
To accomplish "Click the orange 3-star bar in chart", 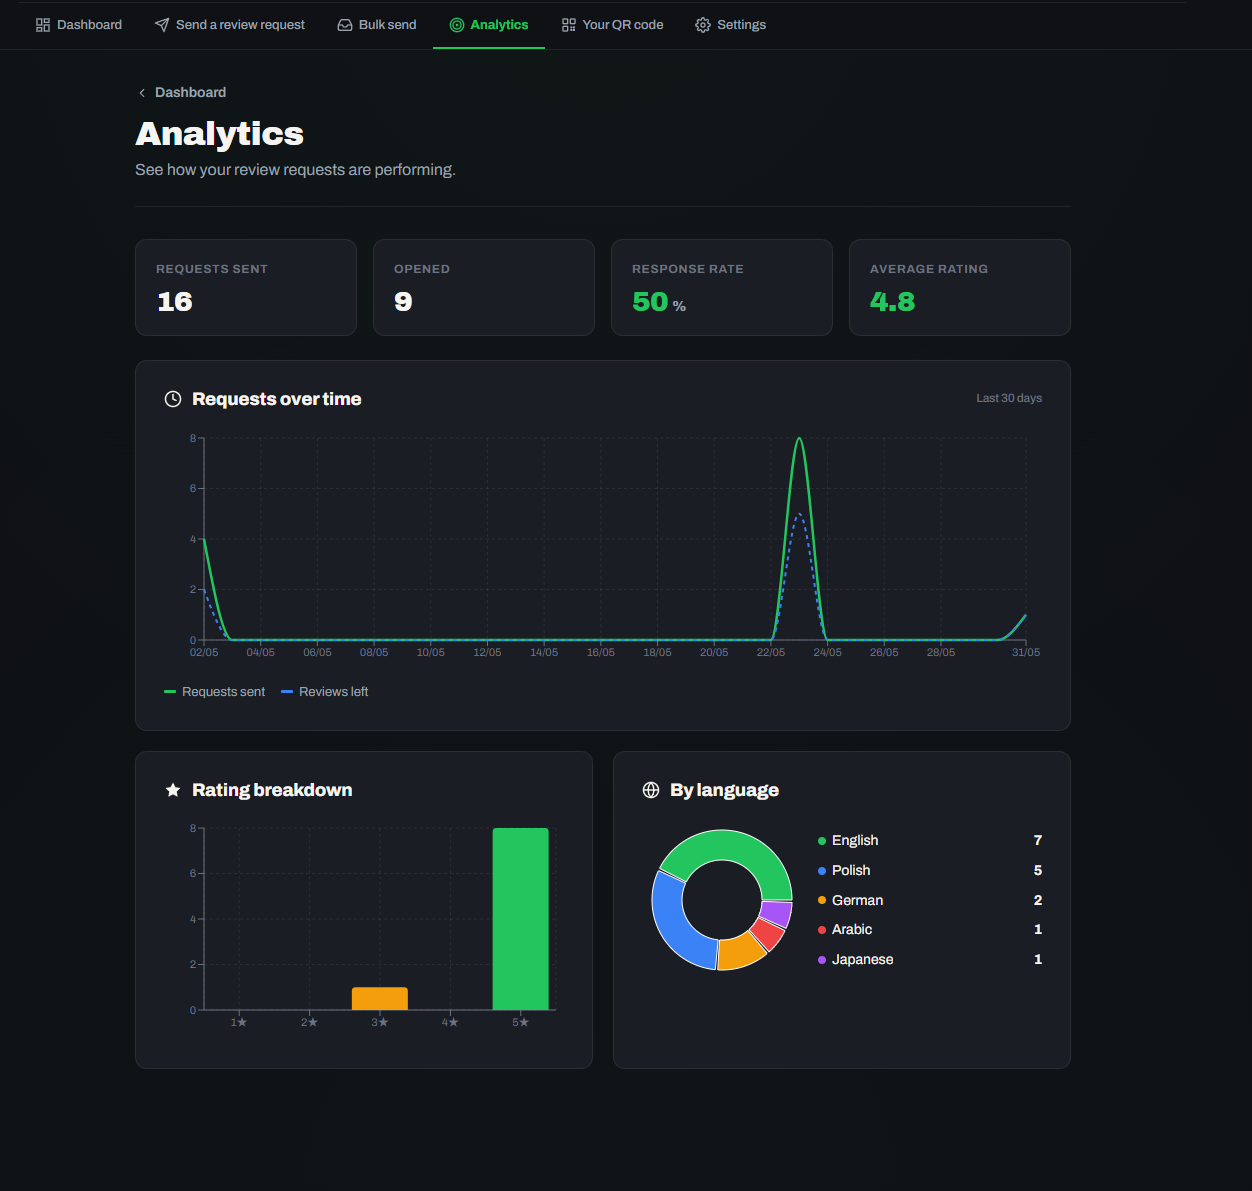I will pyautogui.click(x=380, y=999).
